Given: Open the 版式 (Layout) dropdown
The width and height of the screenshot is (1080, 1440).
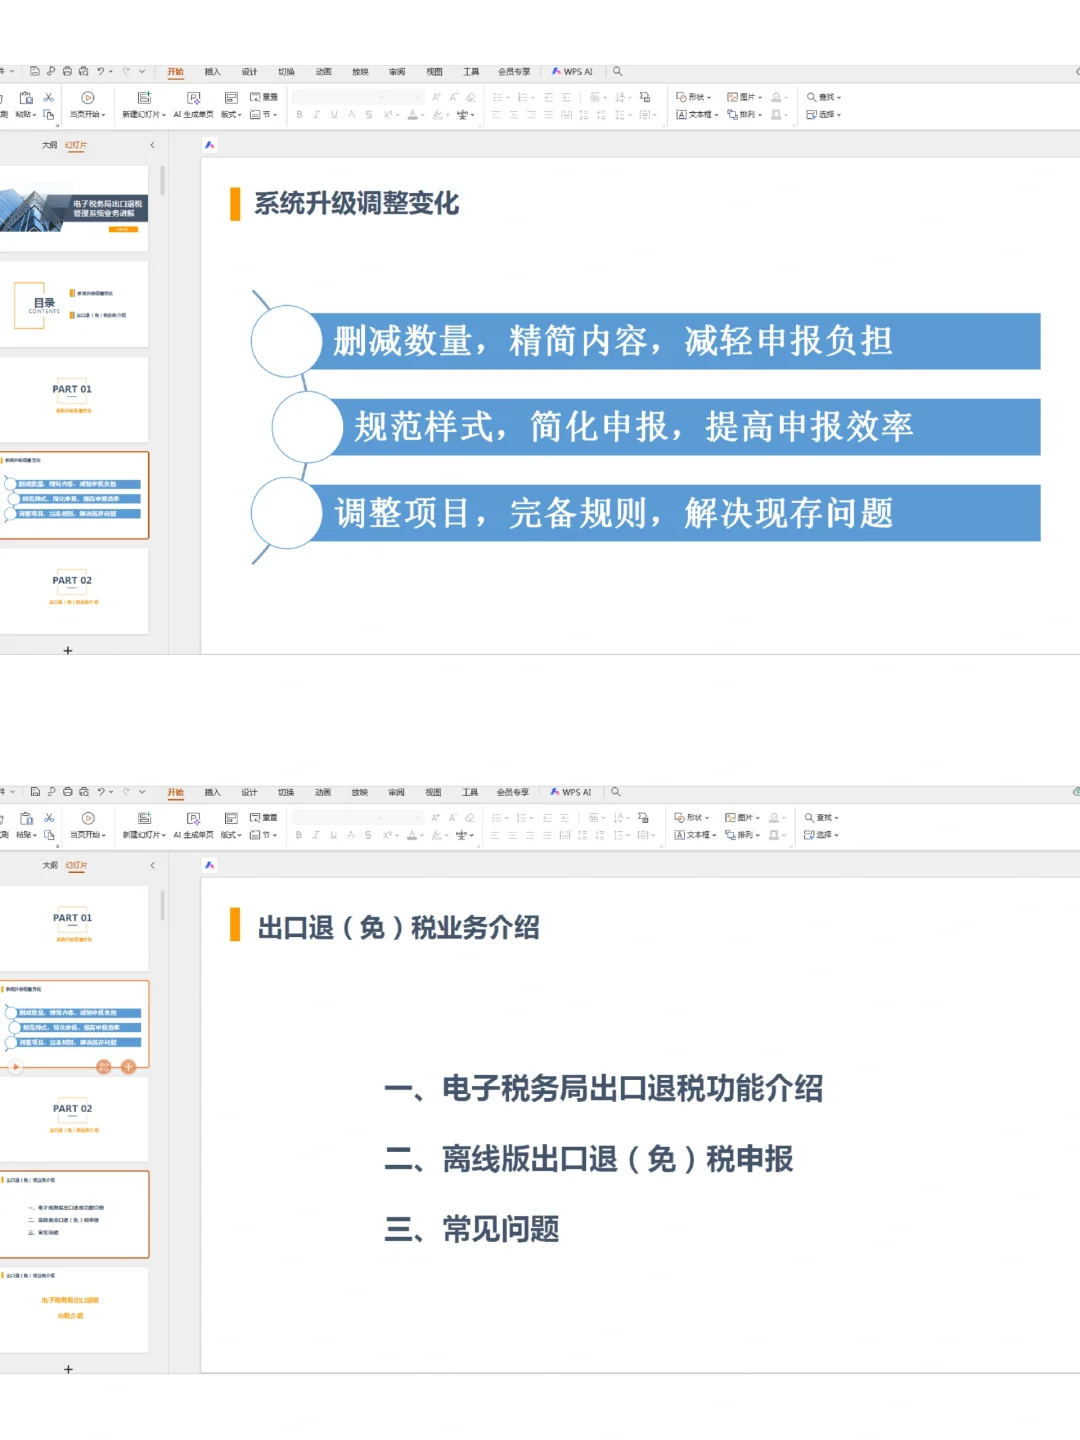Looking at the screenshot, I should click(231, 113).
